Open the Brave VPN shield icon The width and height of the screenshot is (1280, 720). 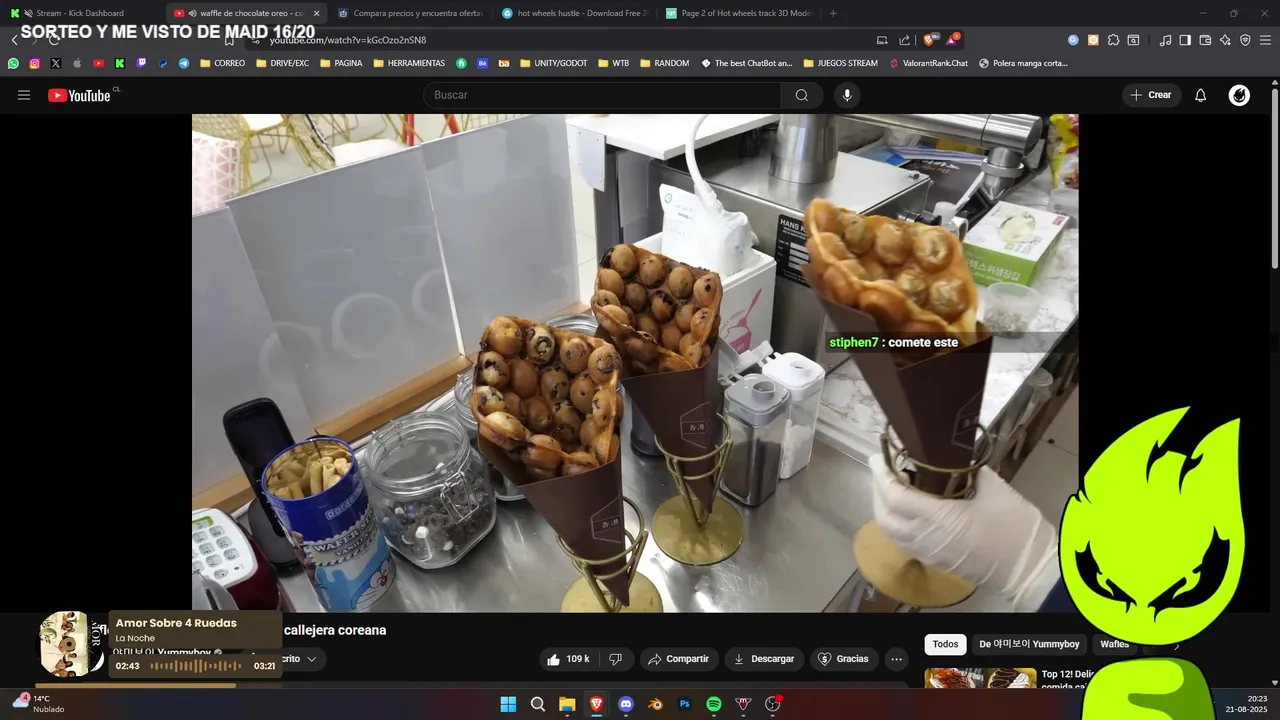(x=1245, y=40)
